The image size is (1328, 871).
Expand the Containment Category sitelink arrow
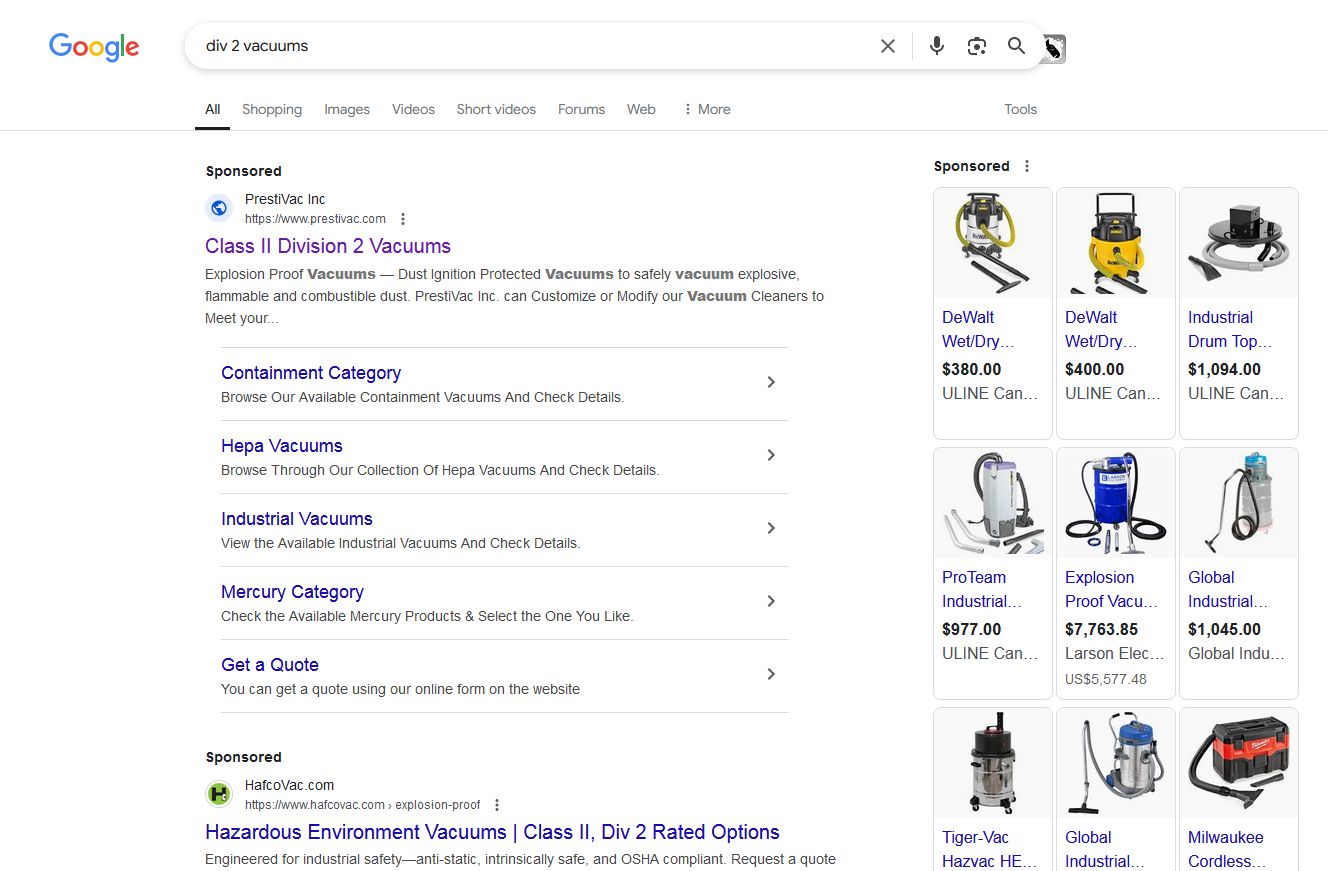771,382
